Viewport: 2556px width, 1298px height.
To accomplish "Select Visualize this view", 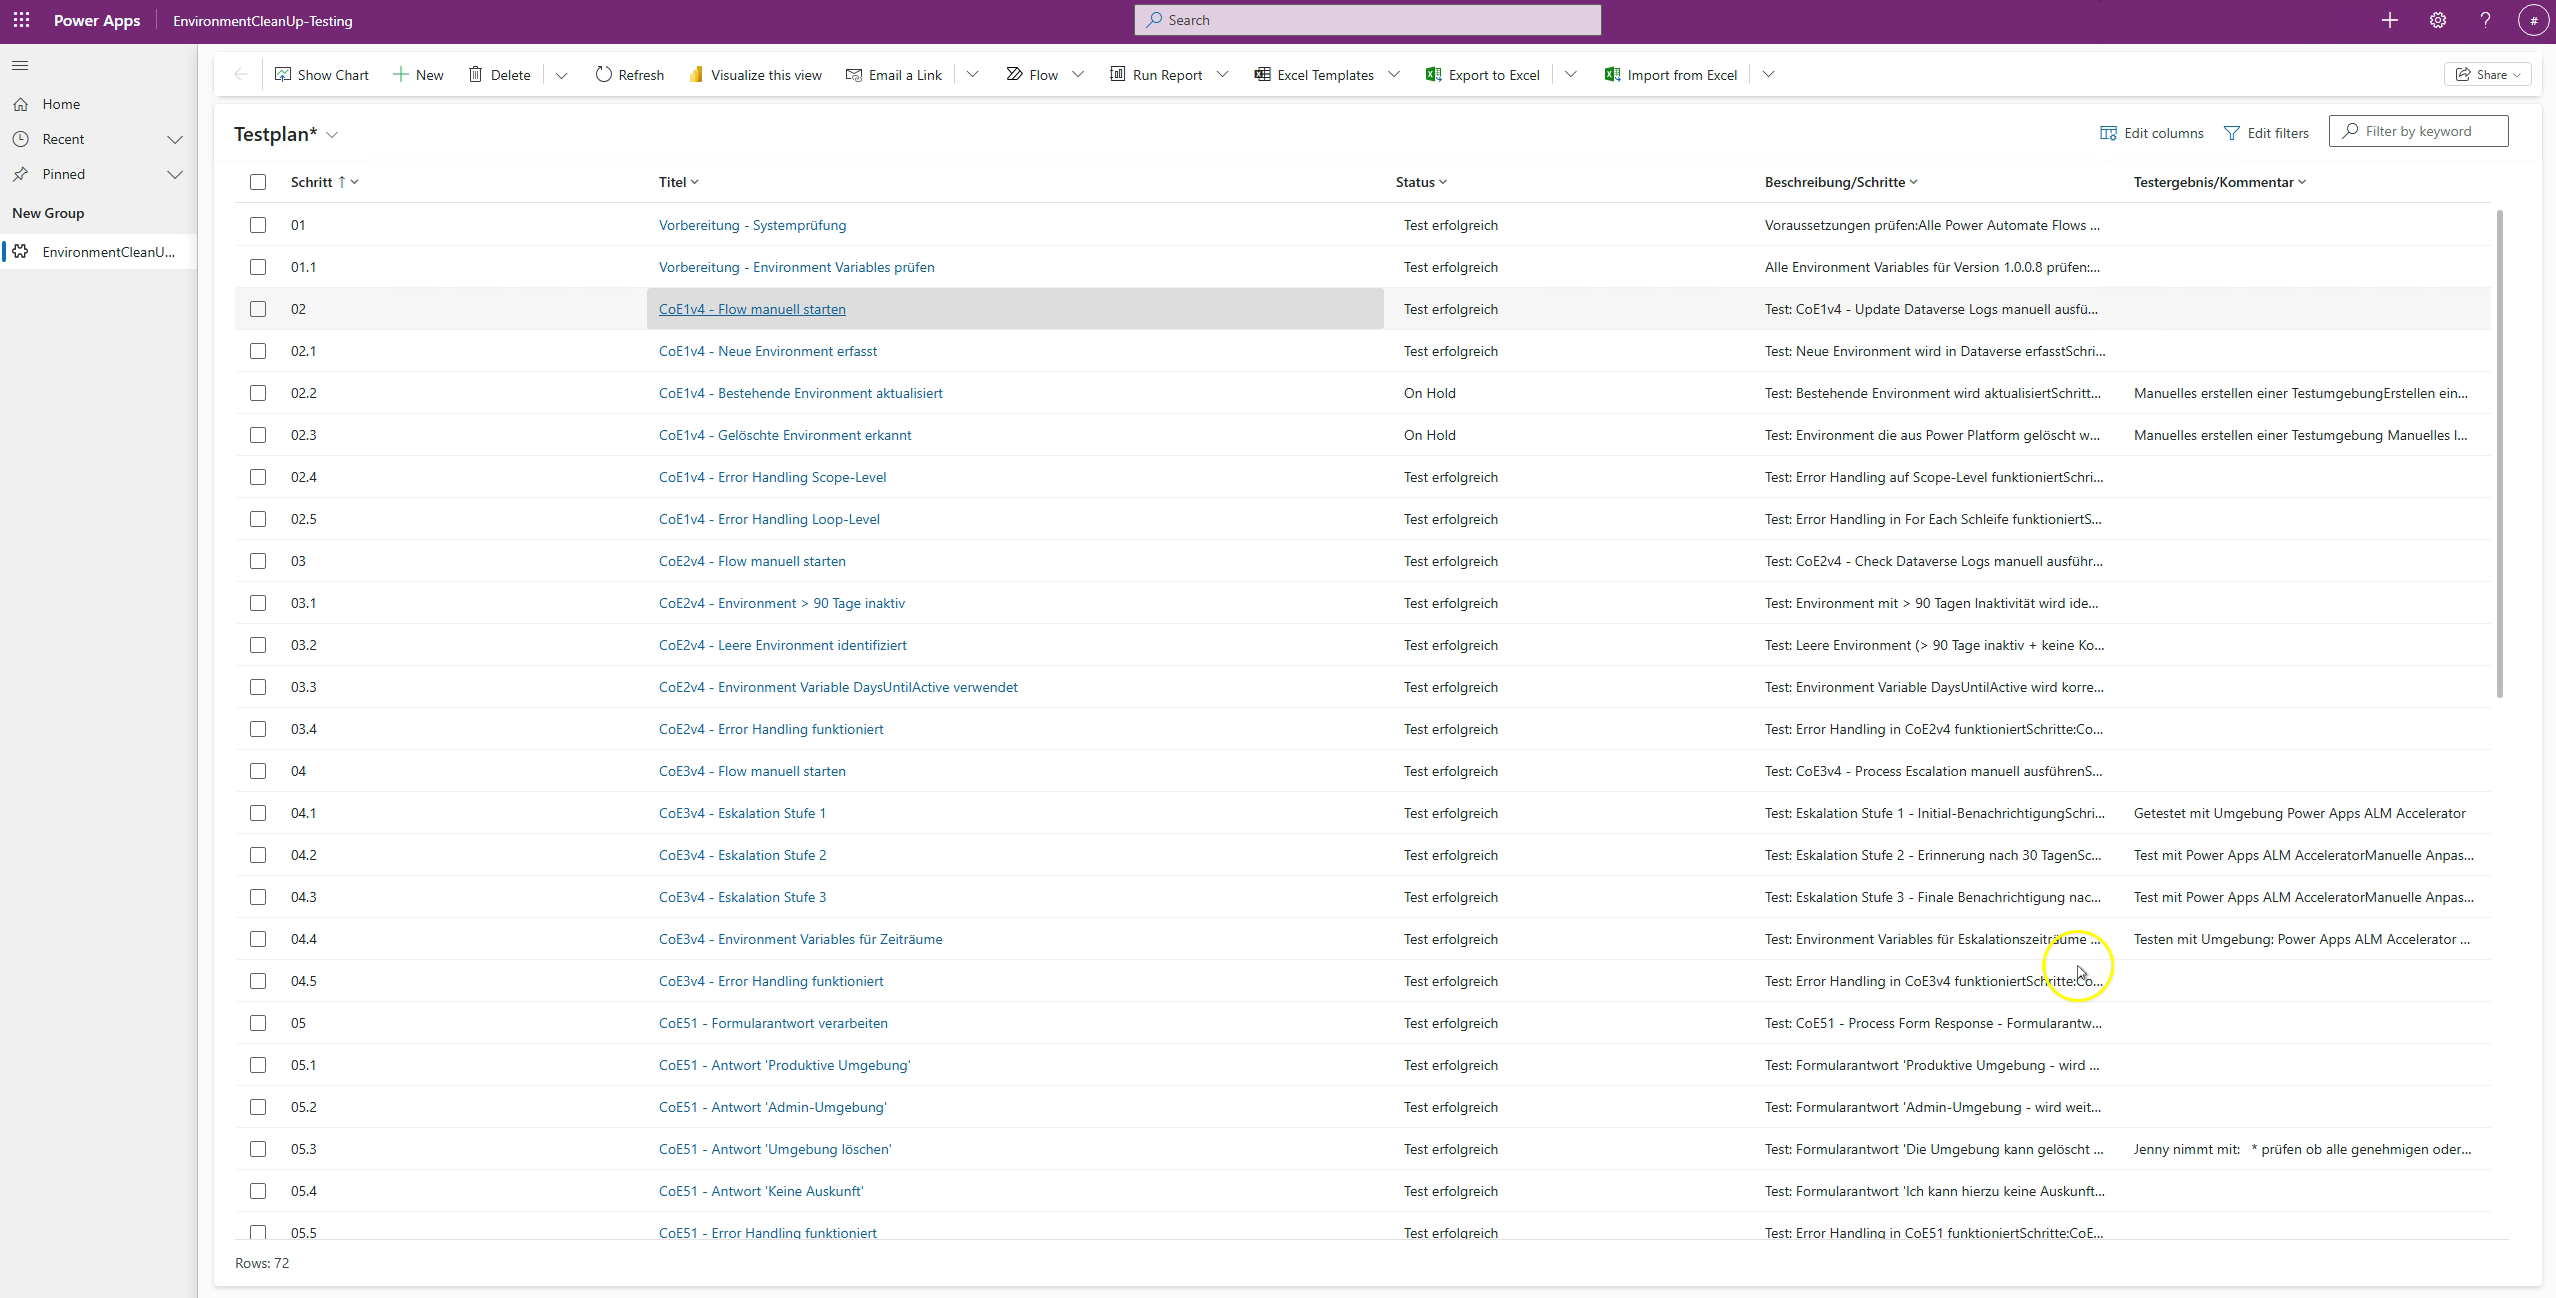I will (755, 74).
